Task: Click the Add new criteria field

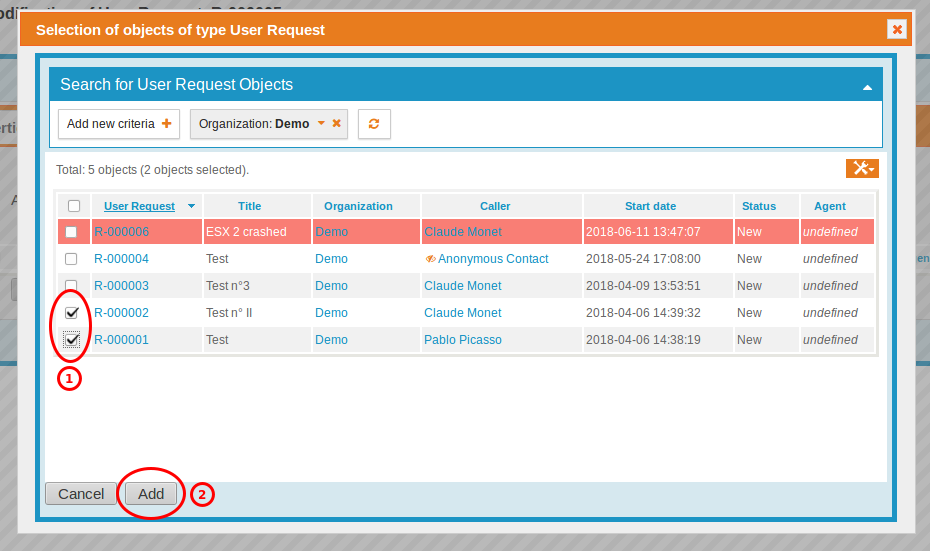Action: (110, 124)
